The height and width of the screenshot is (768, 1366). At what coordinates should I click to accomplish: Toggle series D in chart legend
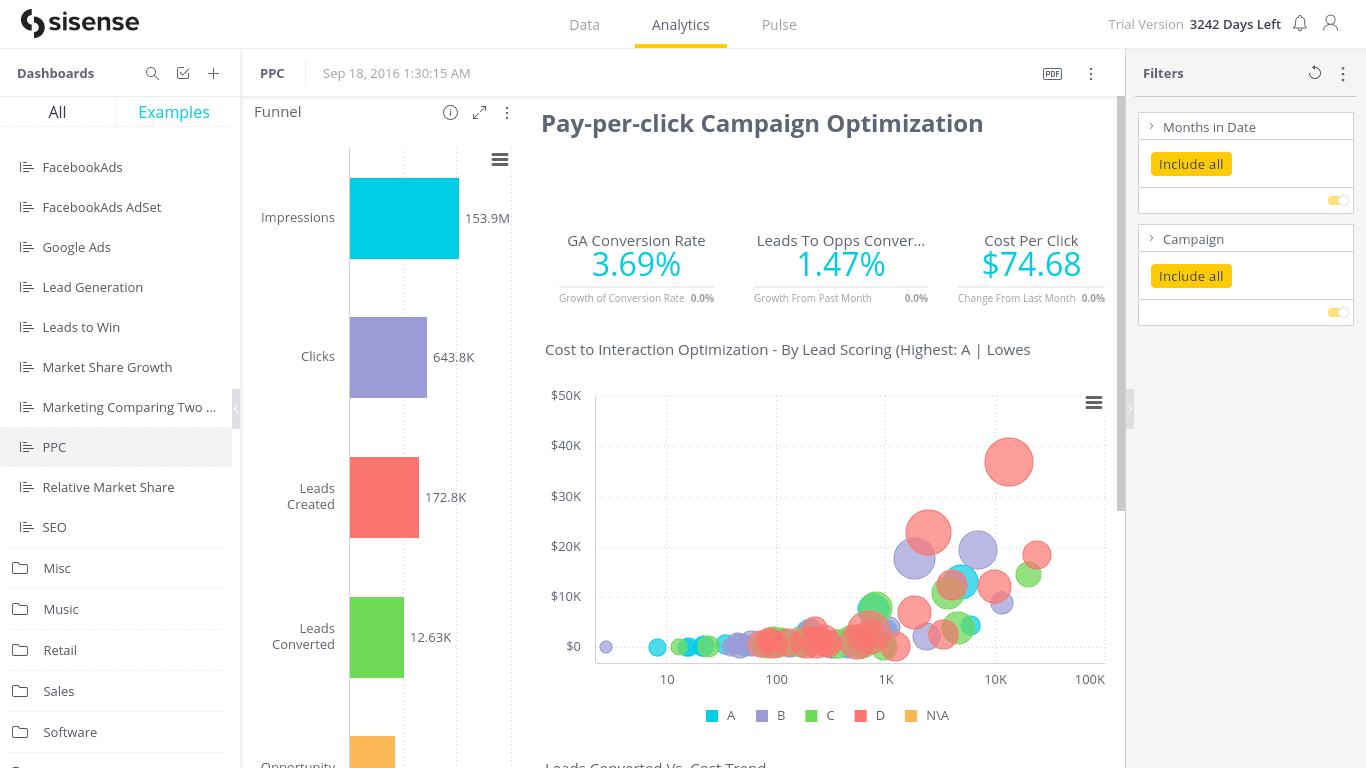pyautogui.click(x=870, y=716)
